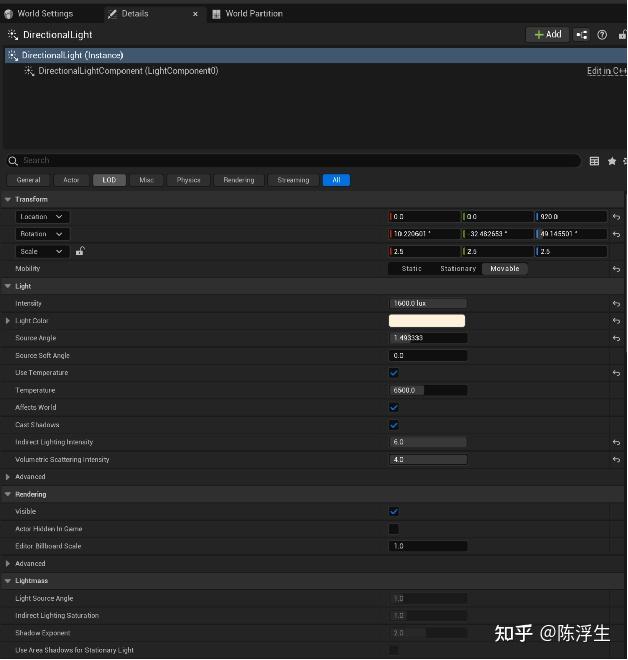Select the Misc filter category
This screenshot has height=660, width=628.
[146, 180]
